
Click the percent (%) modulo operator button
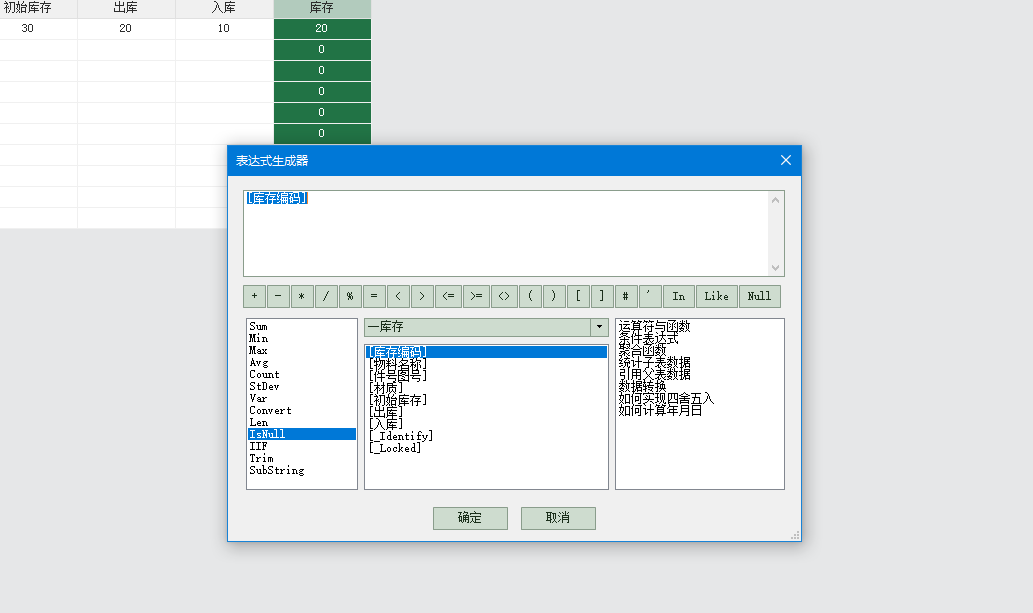coord(351,297)
